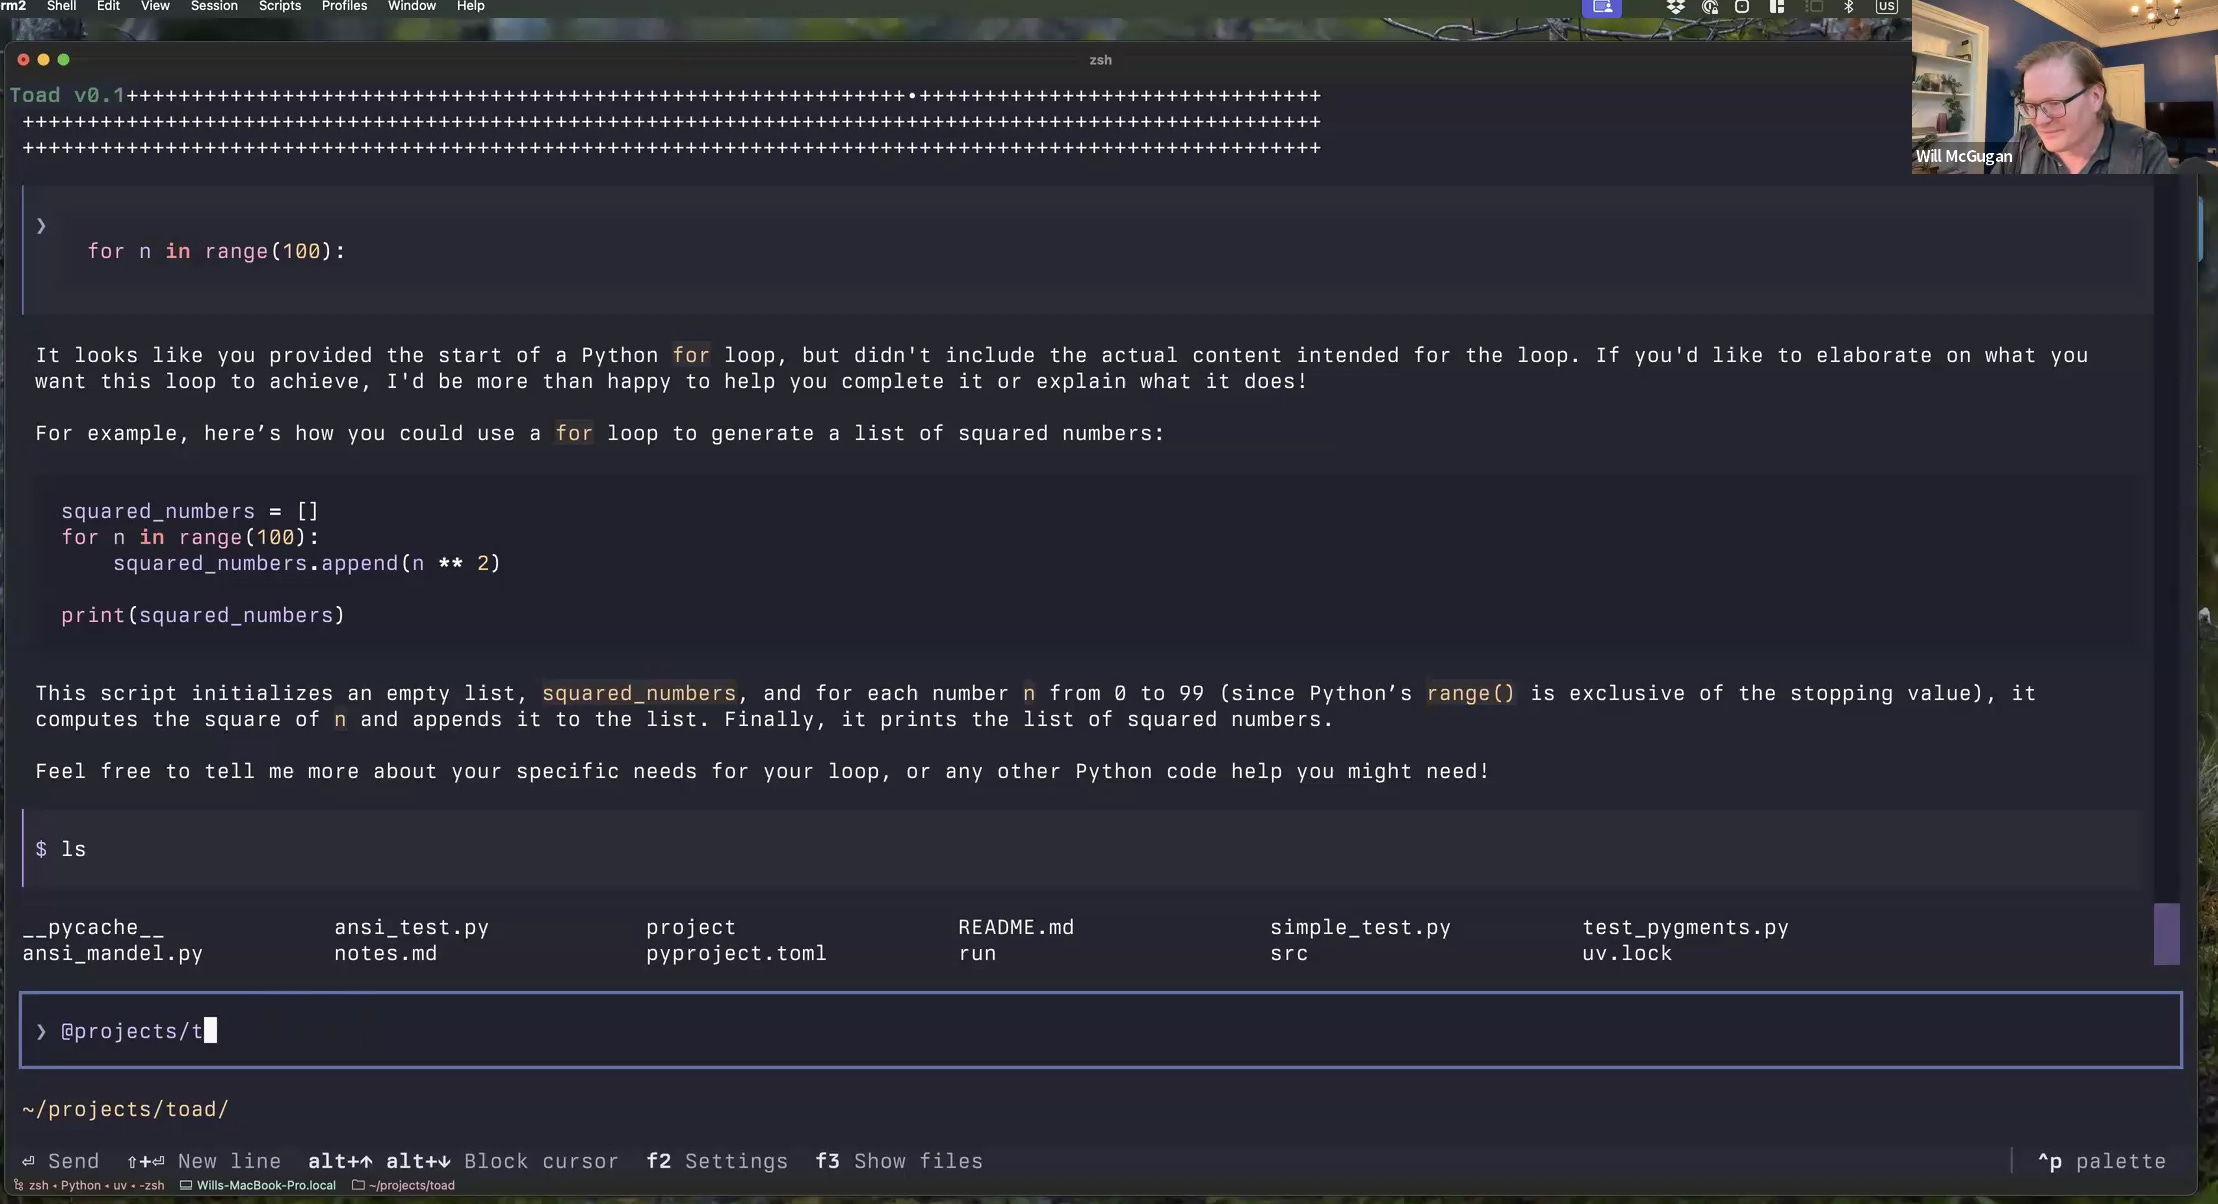The image size is (2218, 1204).
Task: Click the purple scrollbar thumb
Action: [2166, 934]
